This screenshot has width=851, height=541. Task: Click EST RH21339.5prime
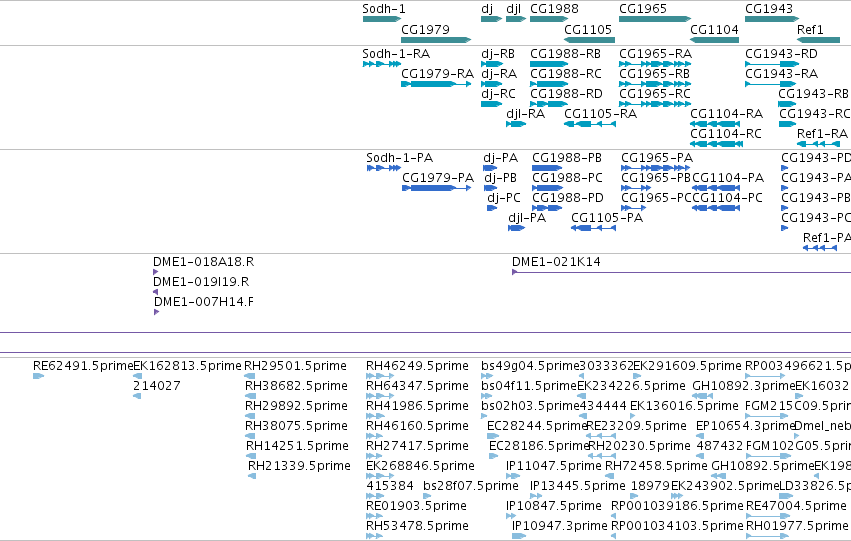click(x=299, y=466)
